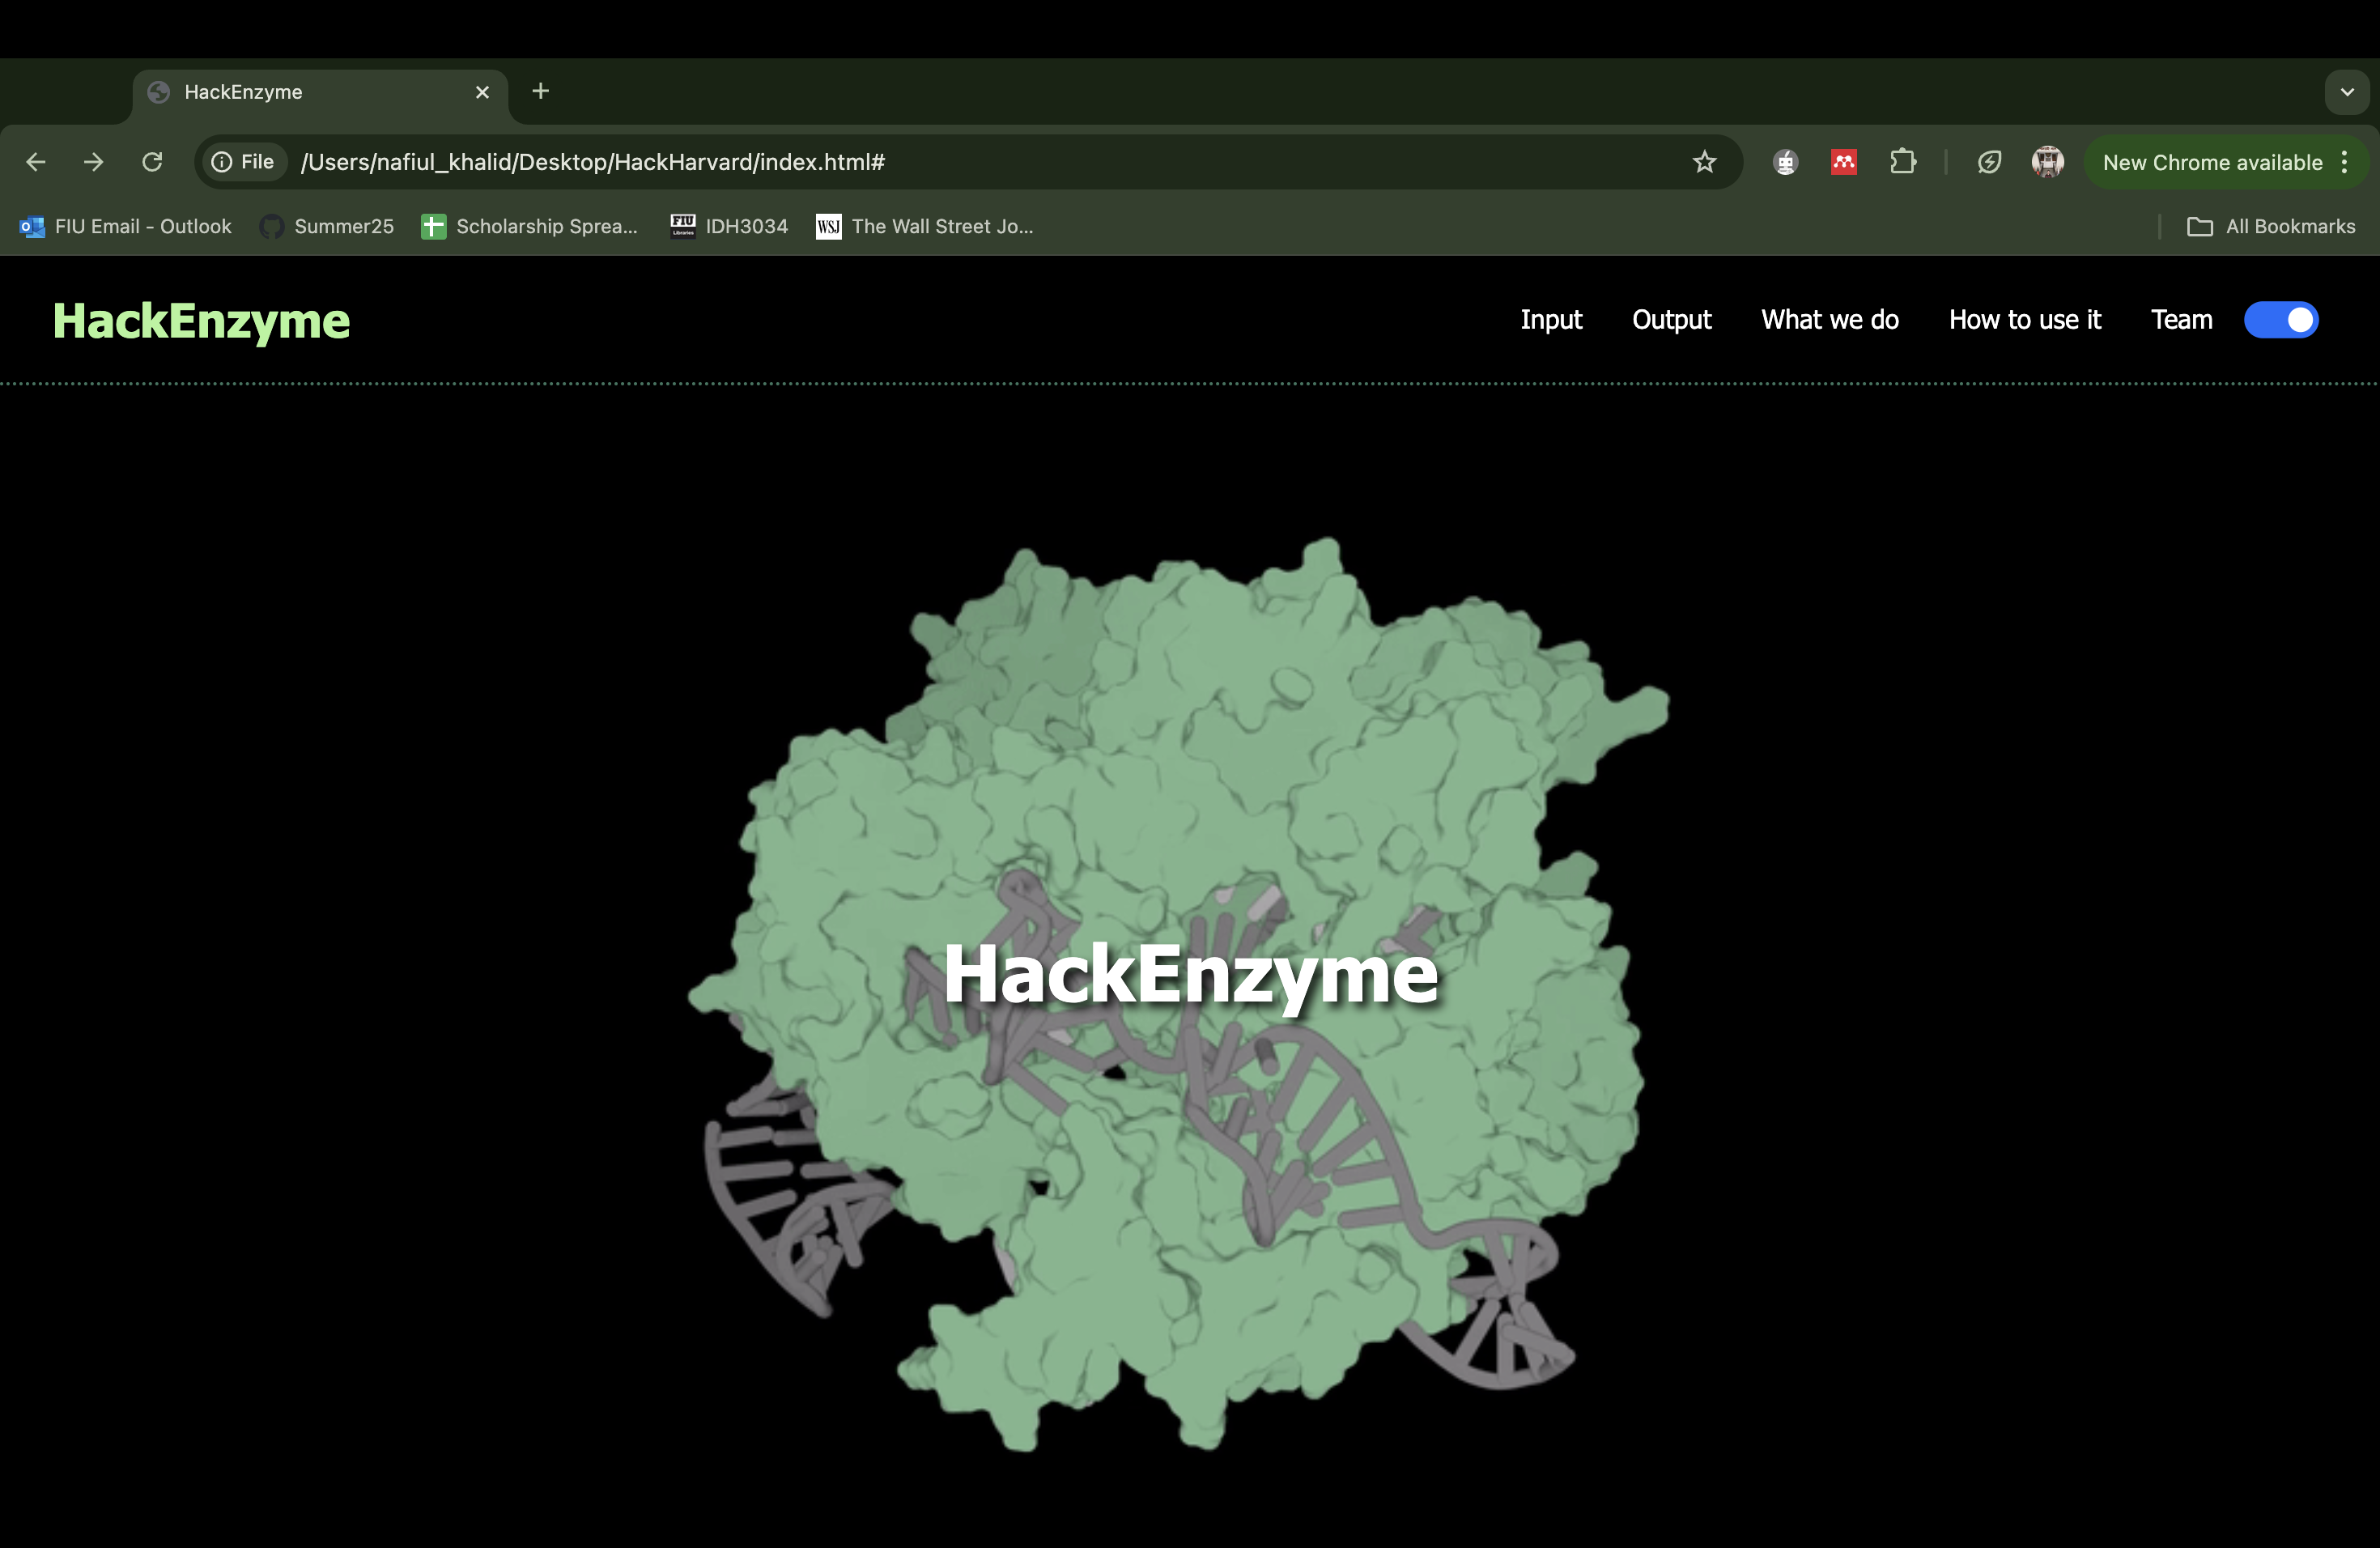This screenshot has height=1548, width=2380.
Task: Open the Chrome three-dot menu
Action: [2344, 162]
